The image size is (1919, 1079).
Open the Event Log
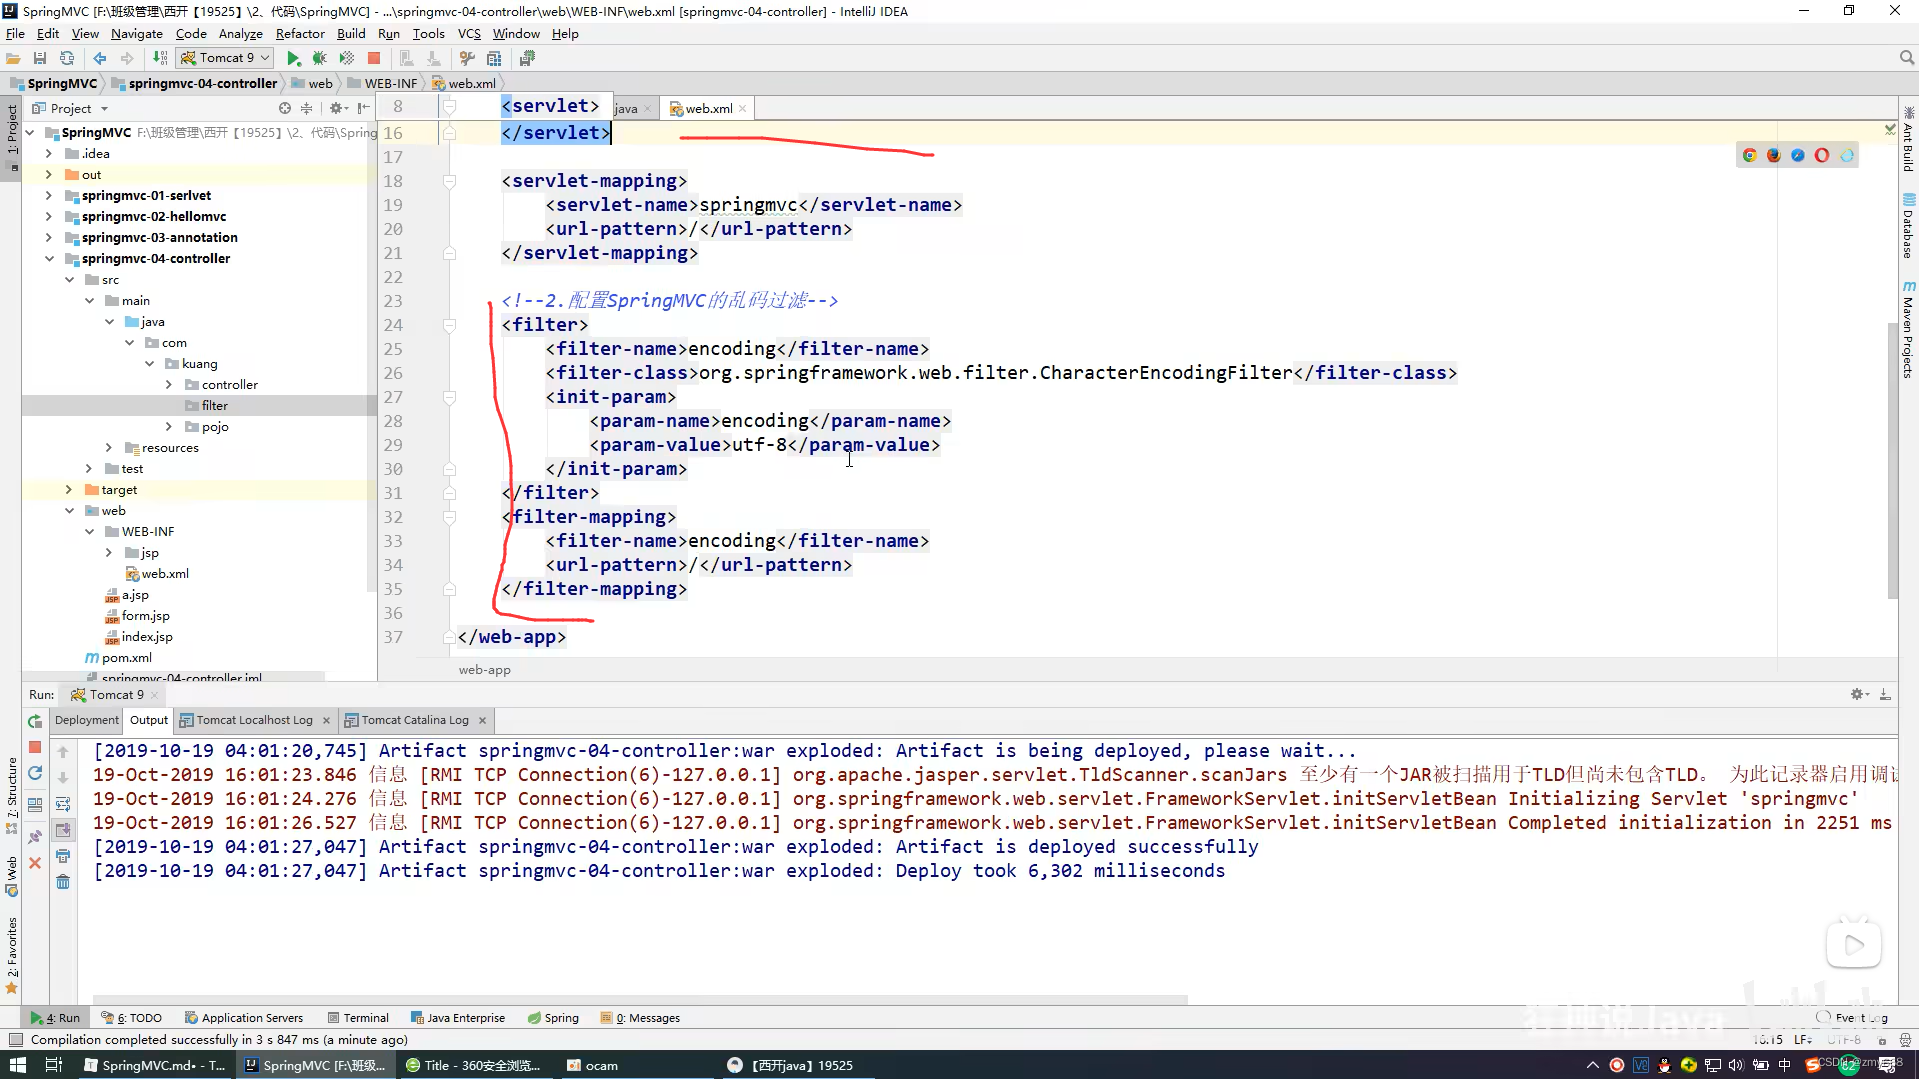[x=1852, y=1018]
